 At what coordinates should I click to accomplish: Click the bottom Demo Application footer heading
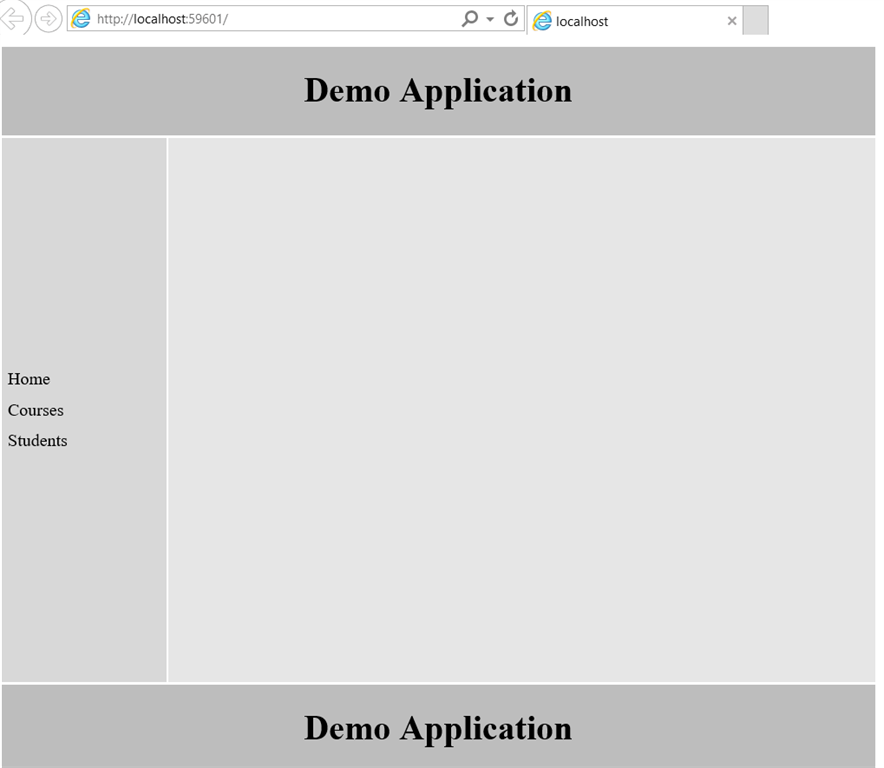tap(438, 728)
